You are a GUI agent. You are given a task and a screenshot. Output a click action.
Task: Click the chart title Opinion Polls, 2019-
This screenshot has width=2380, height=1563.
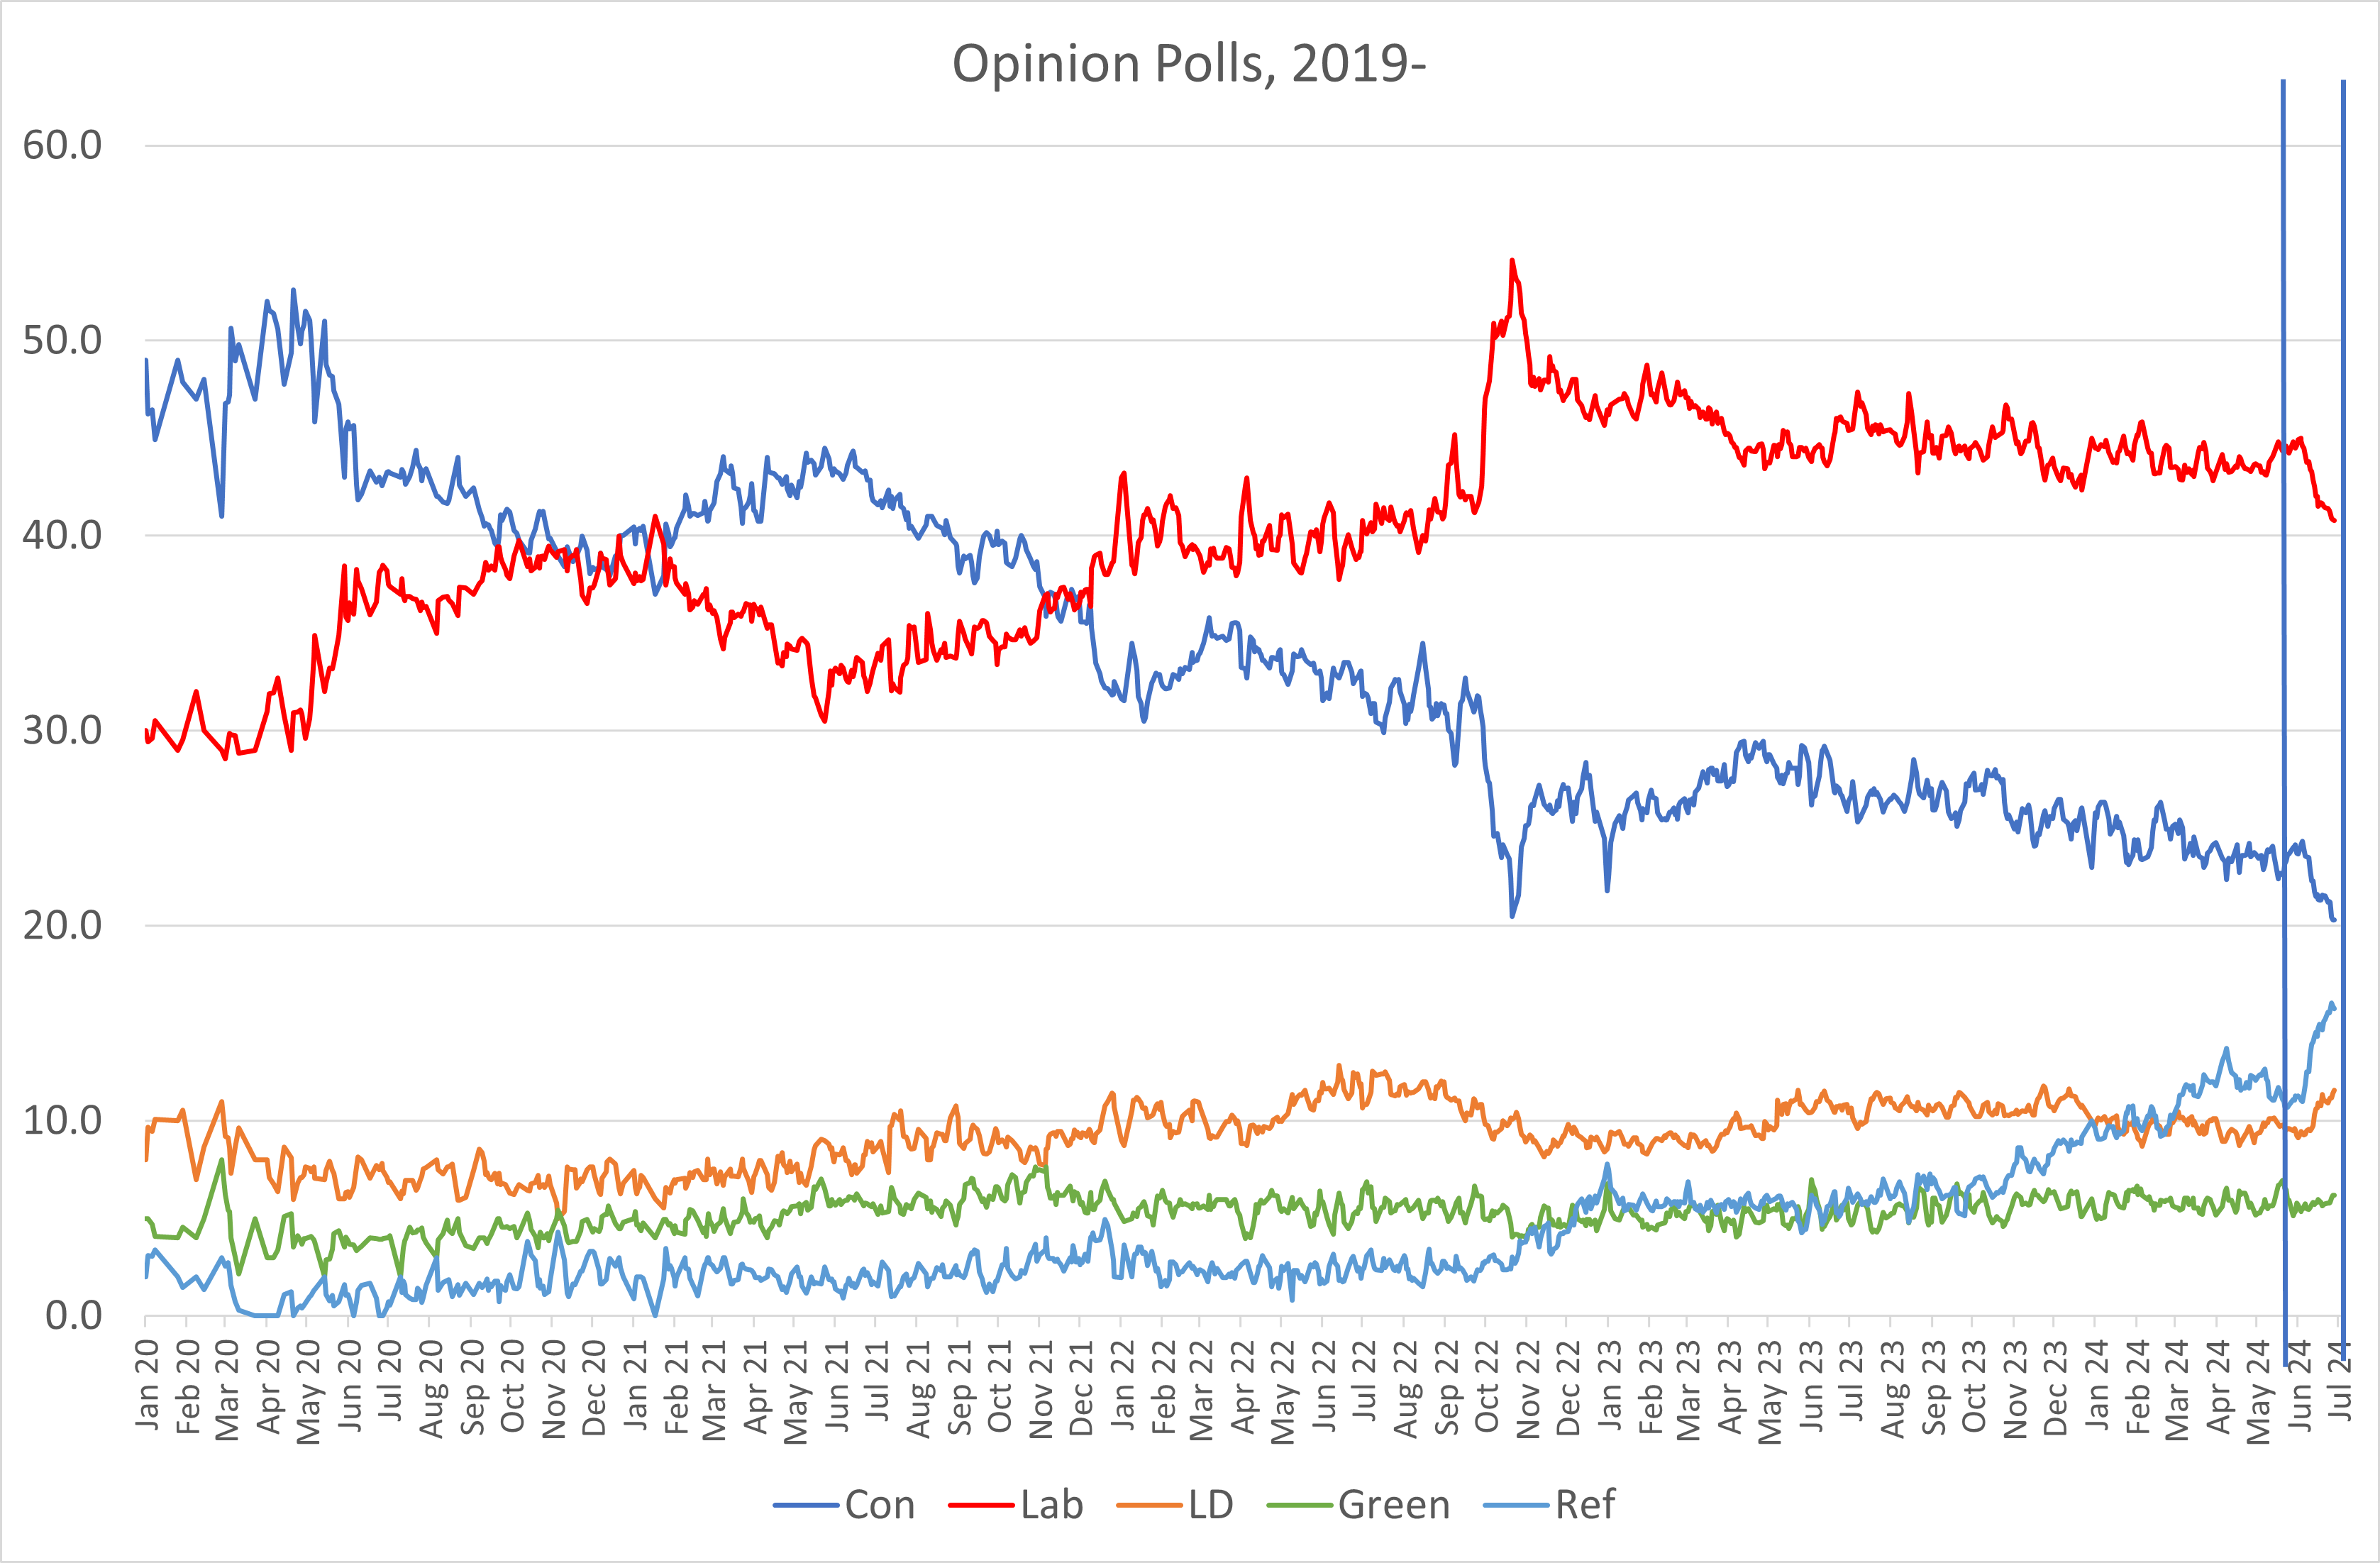point(1188,64)
